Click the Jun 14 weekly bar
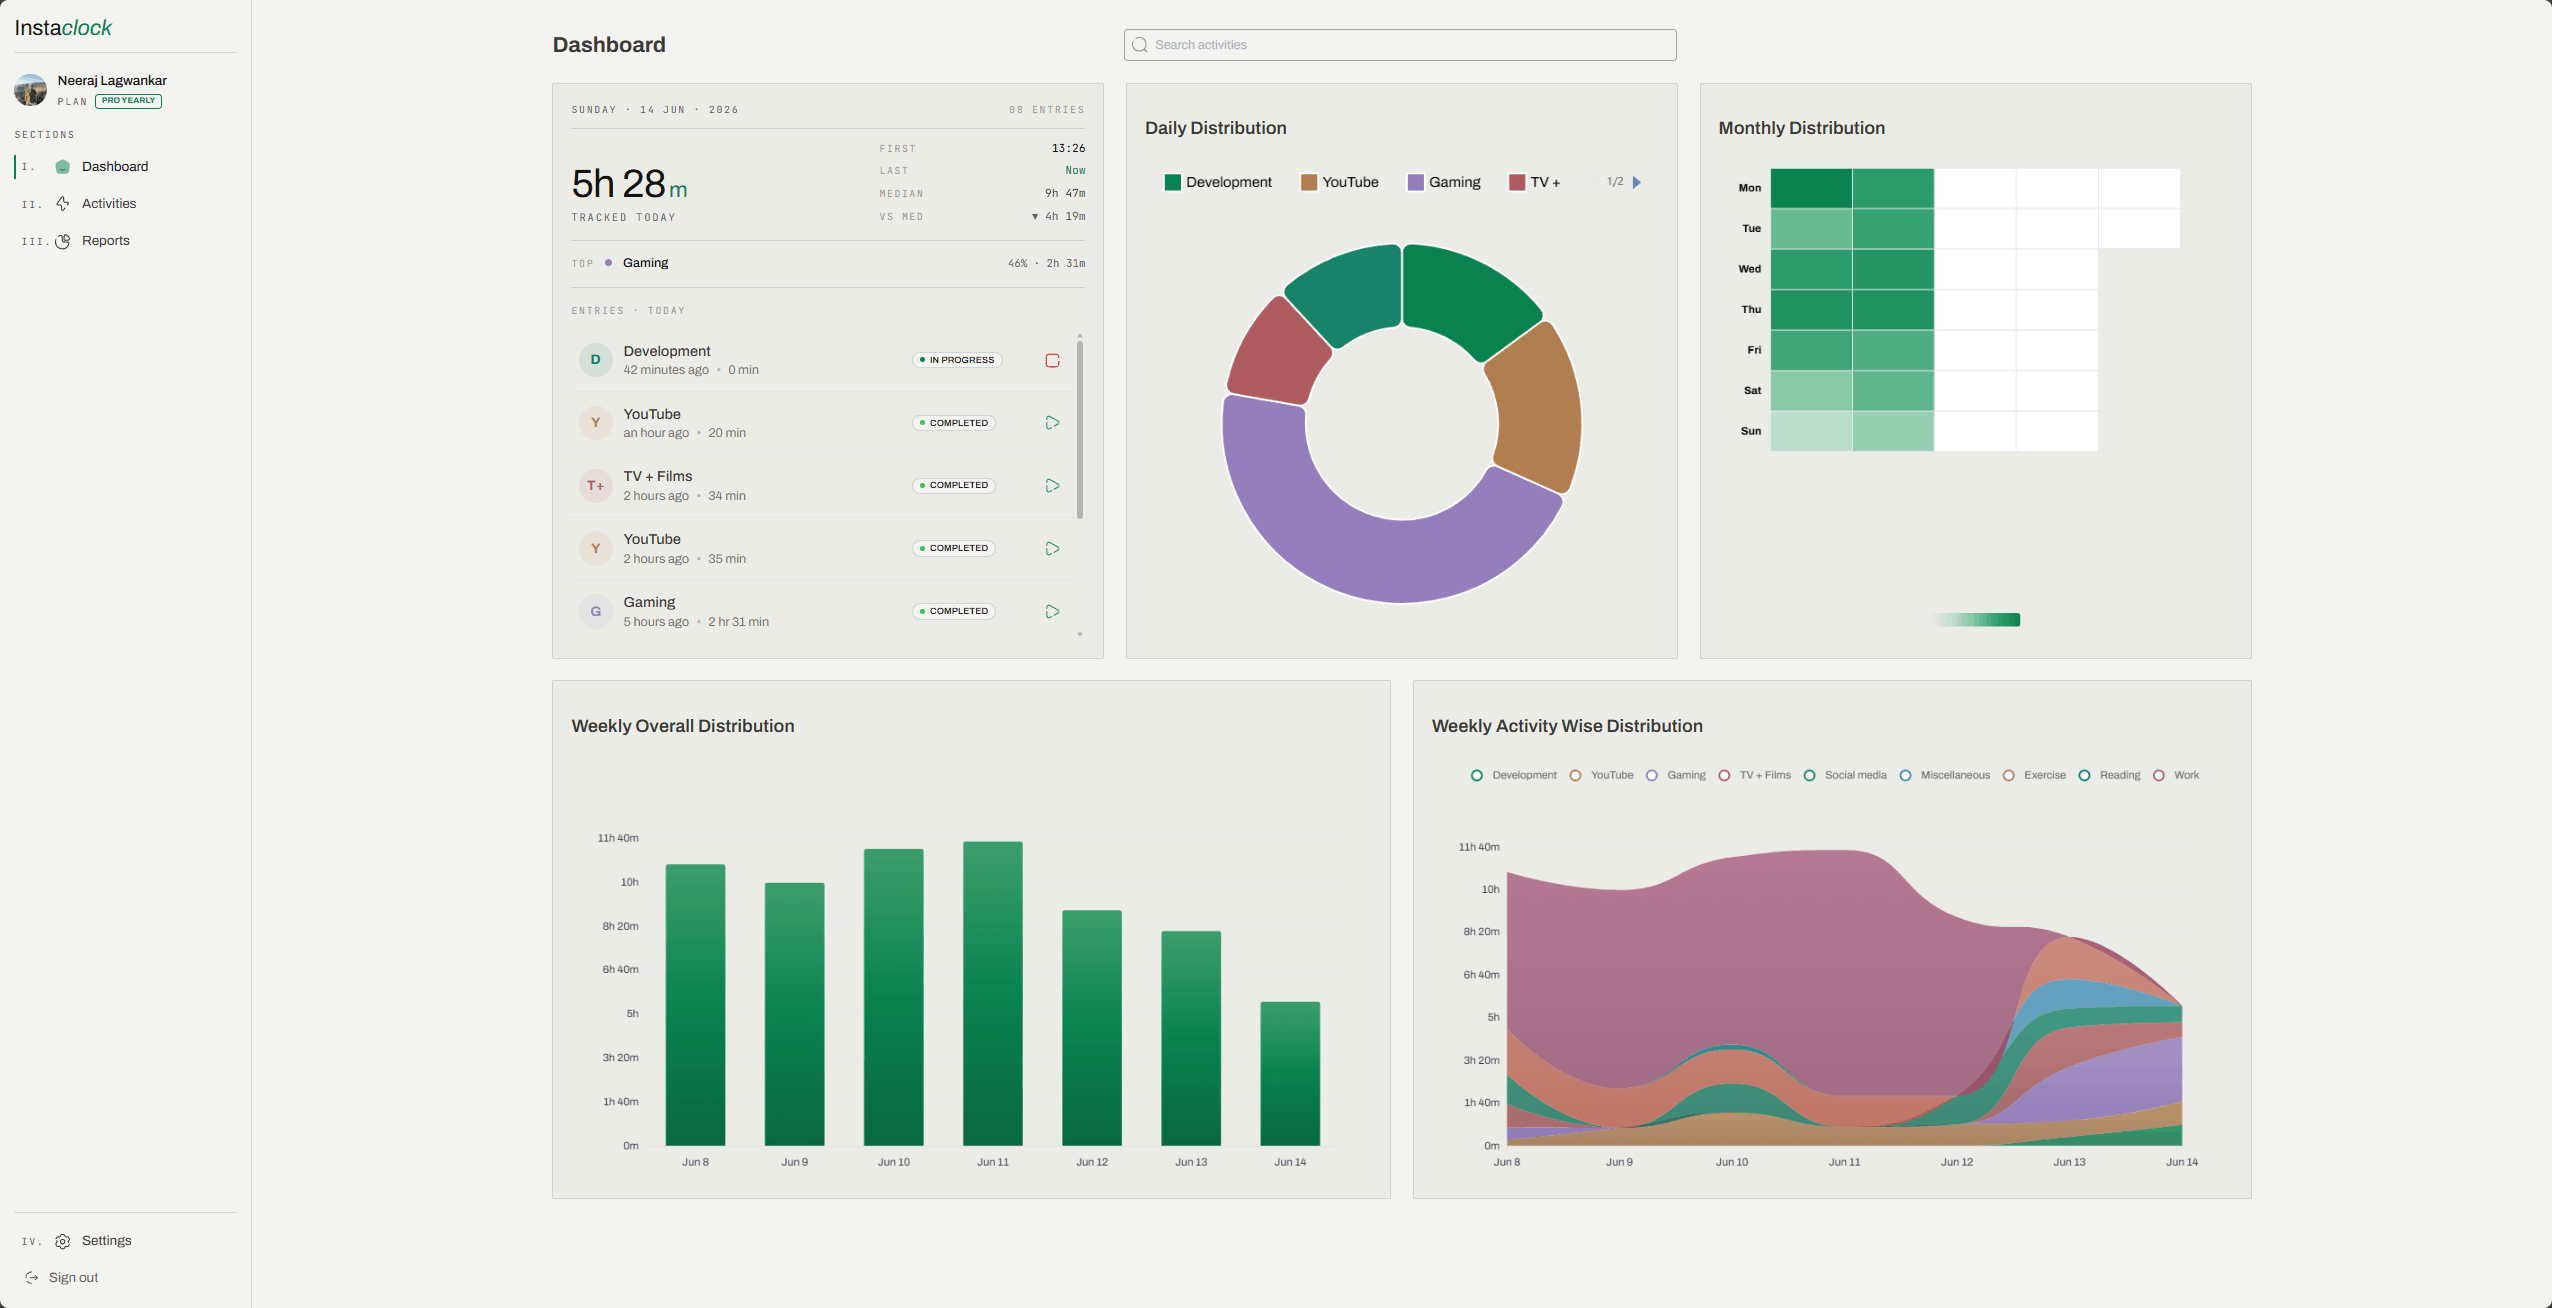 (1290, 1073)
